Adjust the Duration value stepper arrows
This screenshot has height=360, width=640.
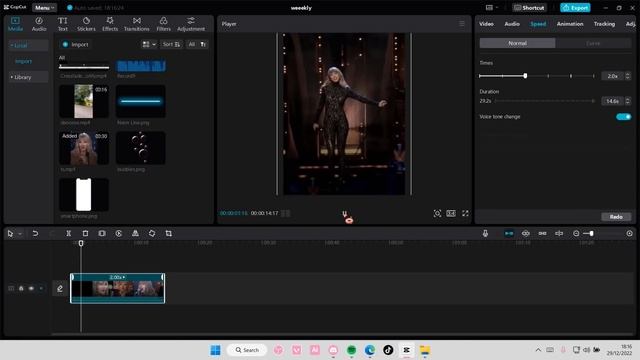[628, 101]
